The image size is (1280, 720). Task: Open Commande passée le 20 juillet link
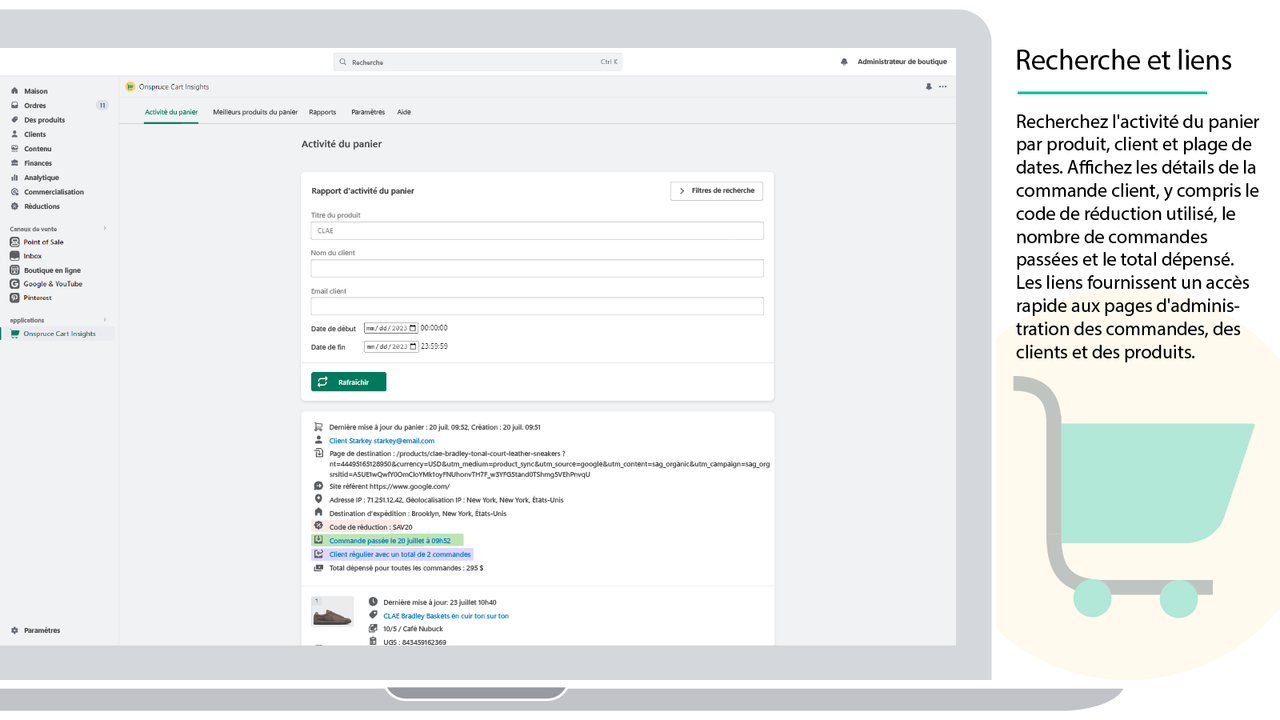coord(390,540)
